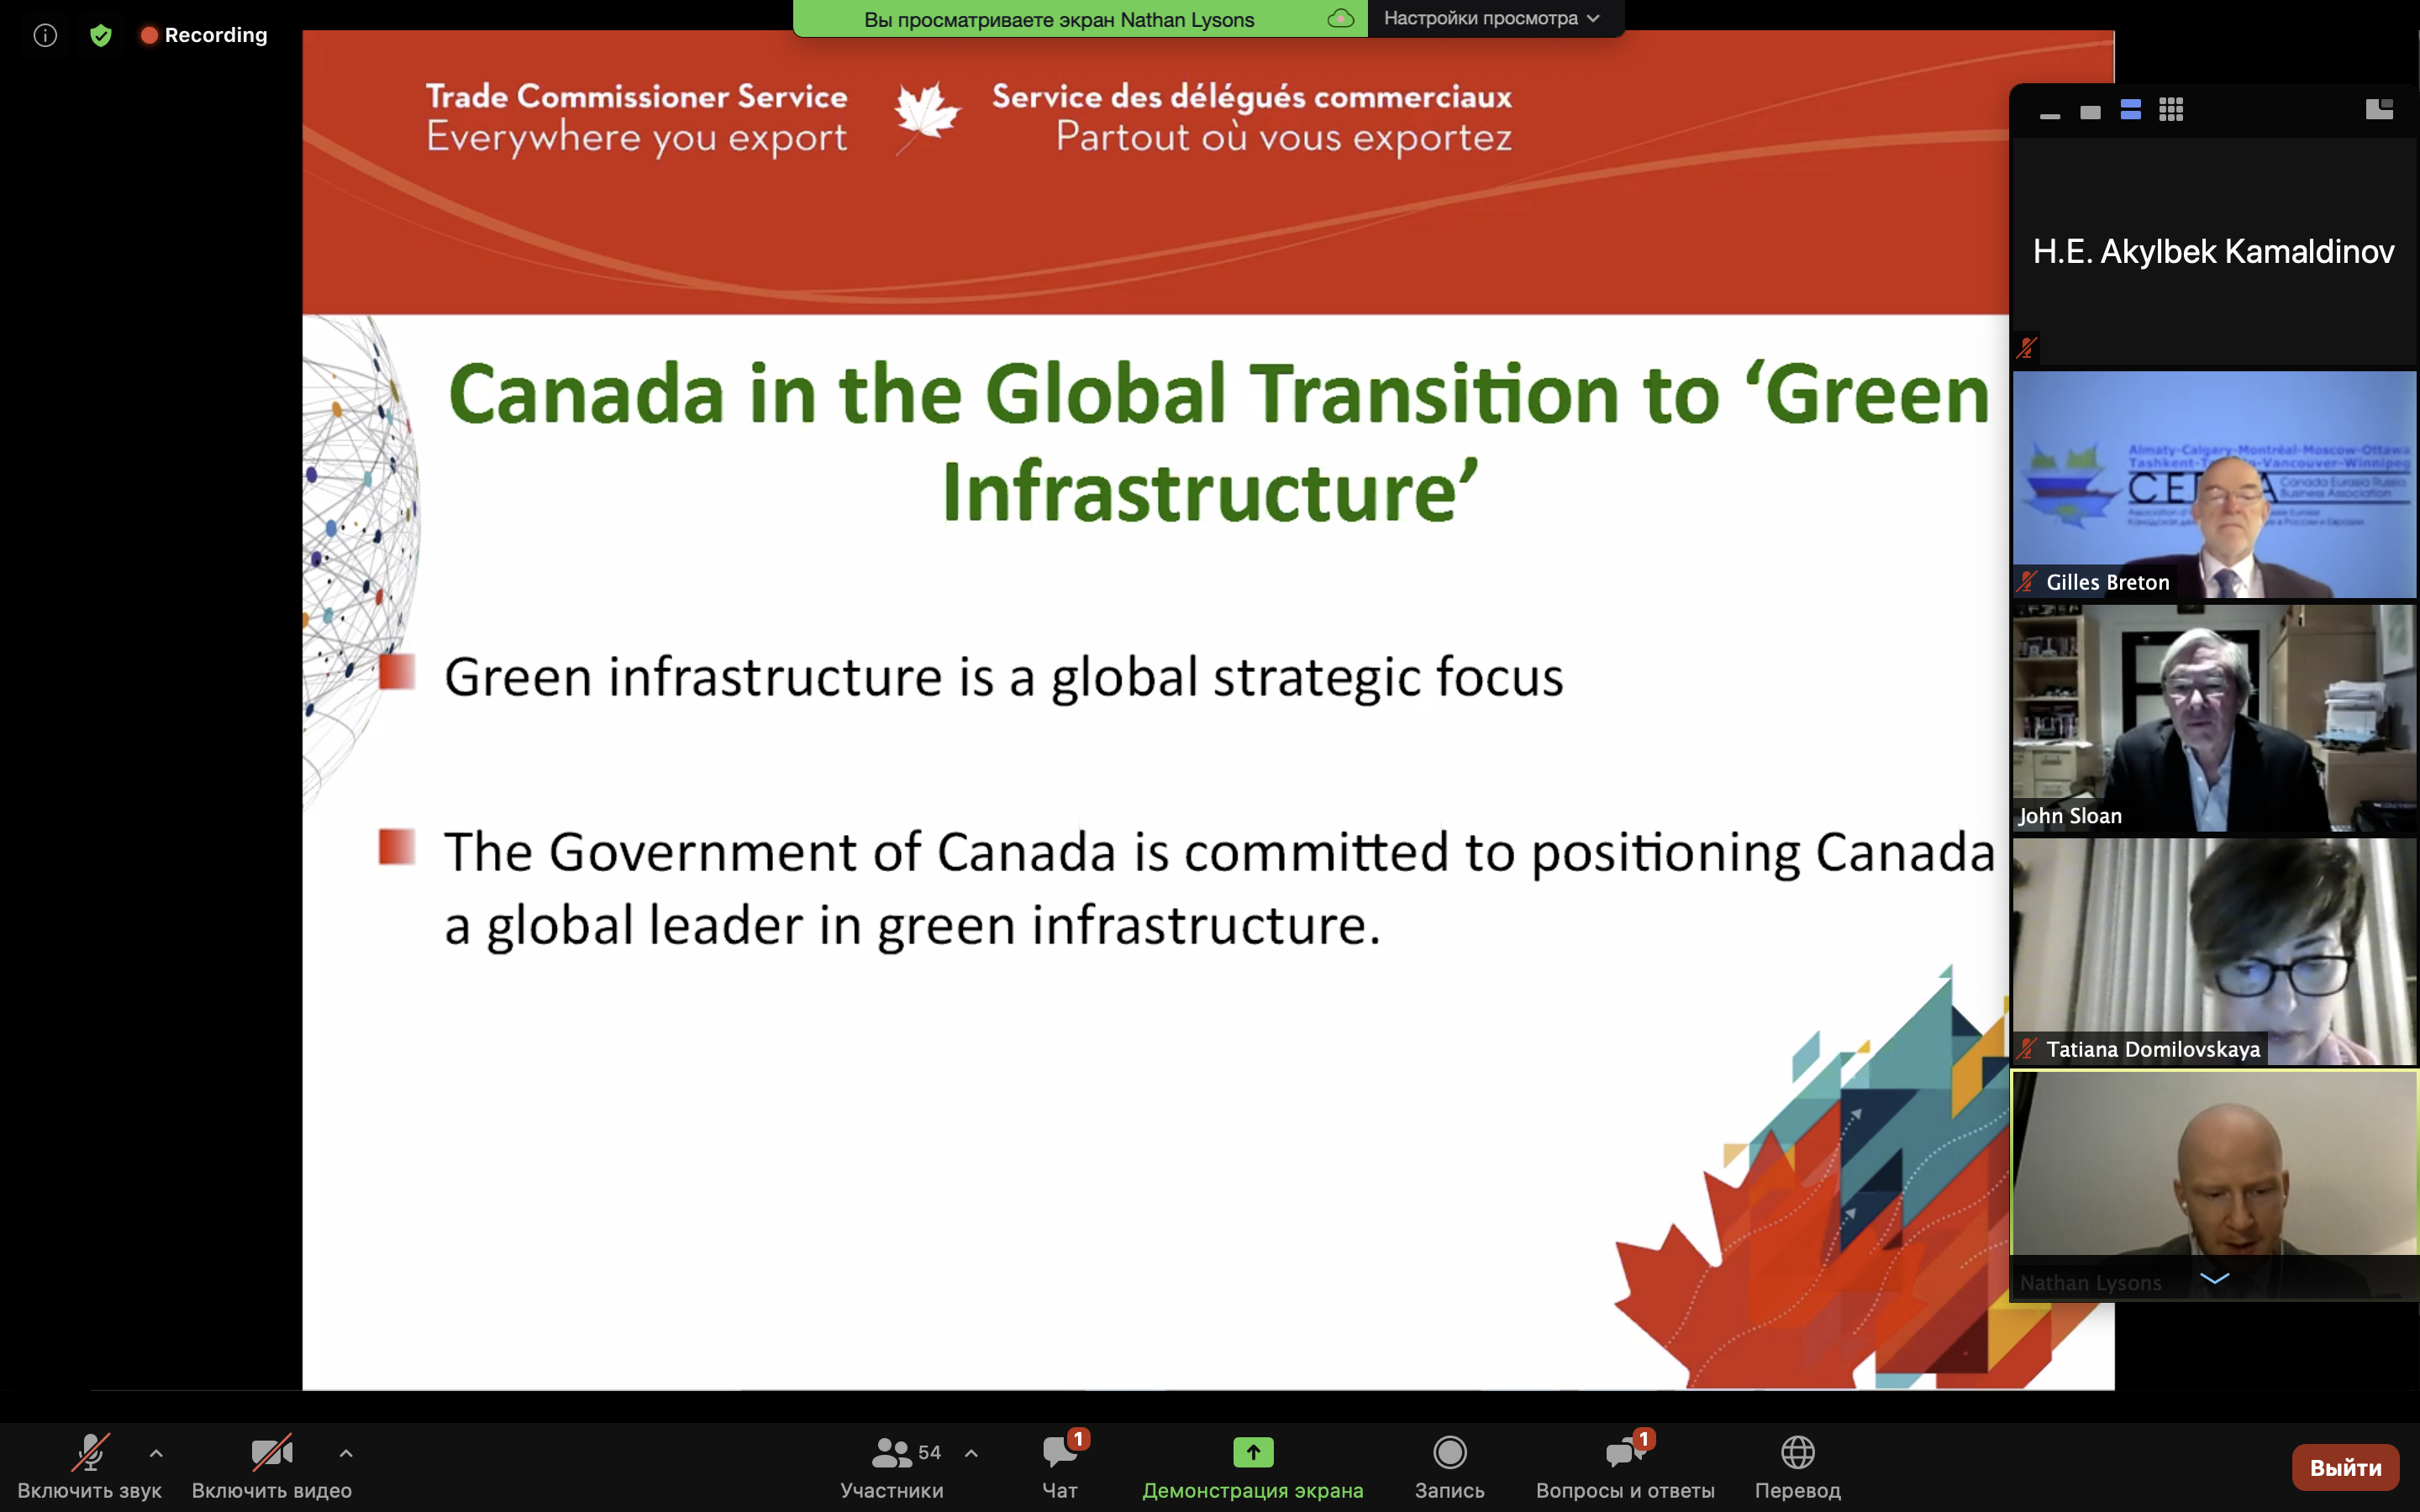The image size is (2420, 1512).
Task: Click 'Trade Commissioner Service' header text
Action: click(636, 96)
